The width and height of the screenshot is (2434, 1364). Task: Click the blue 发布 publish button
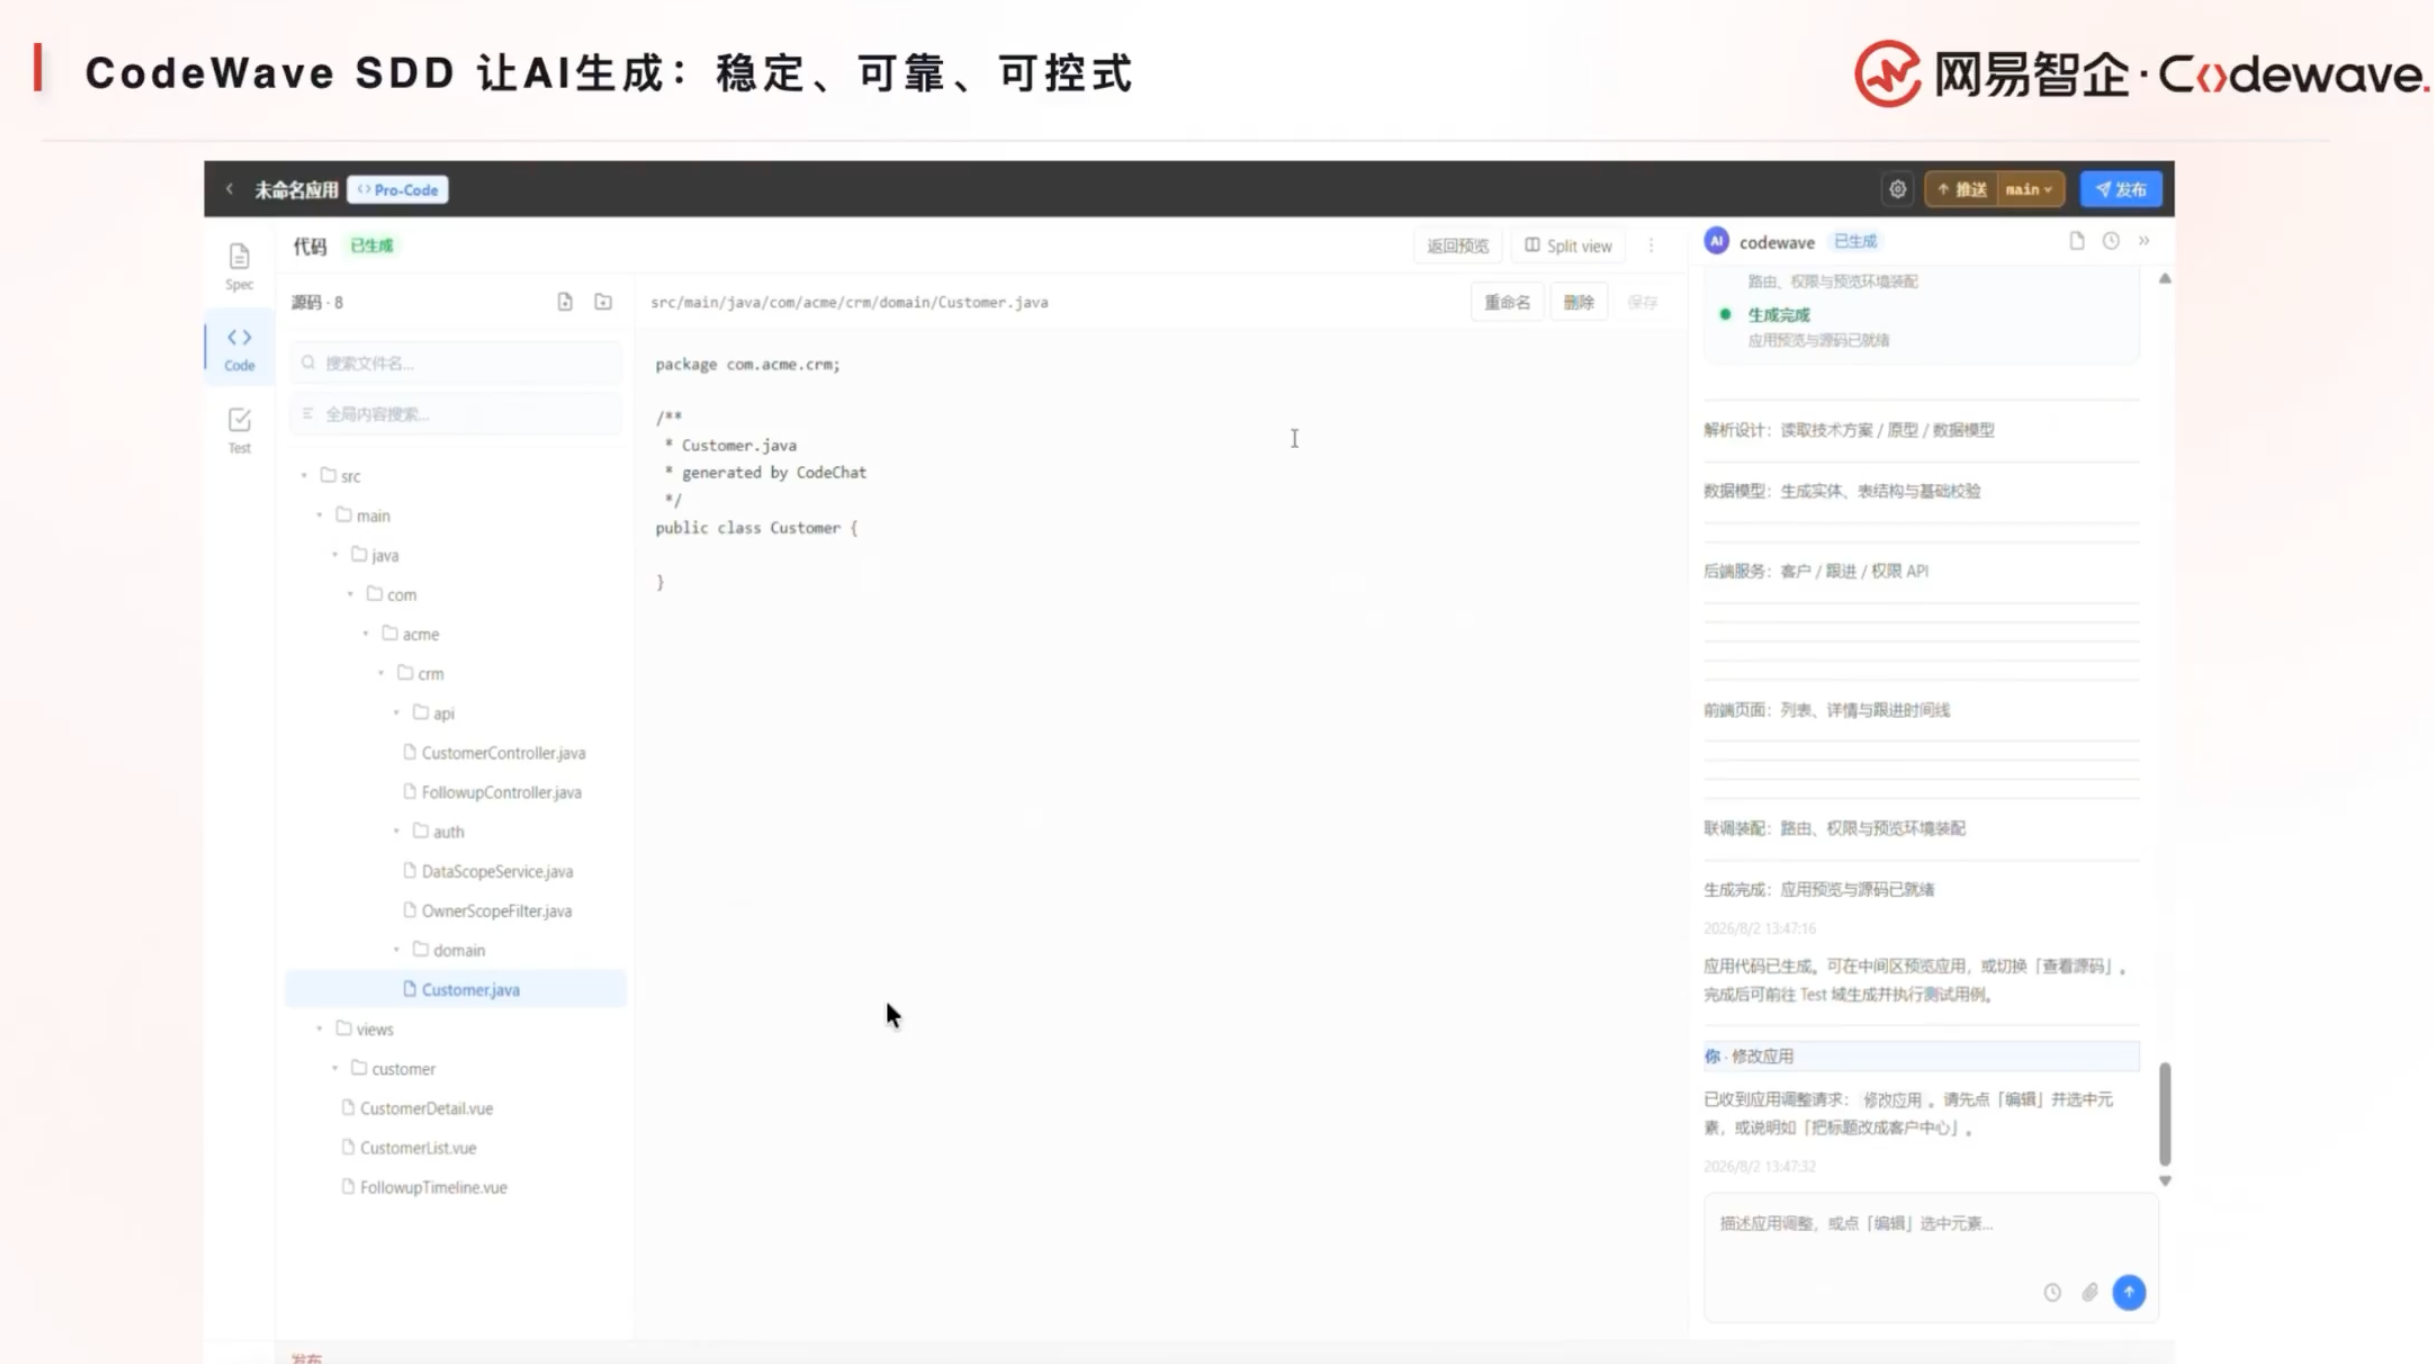coord(2121,189)
